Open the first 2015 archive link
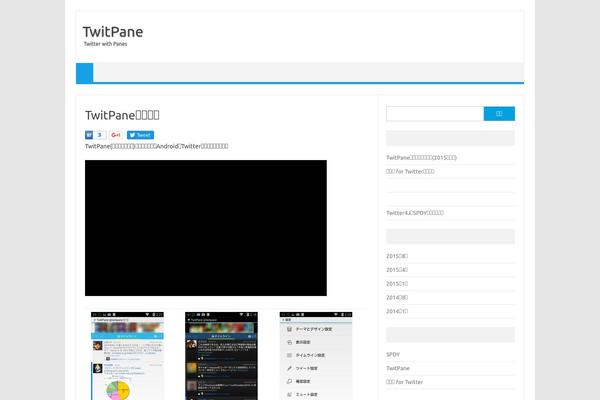Screen dimensions: 600x400 pyautogui.click(x=397, y=256)
